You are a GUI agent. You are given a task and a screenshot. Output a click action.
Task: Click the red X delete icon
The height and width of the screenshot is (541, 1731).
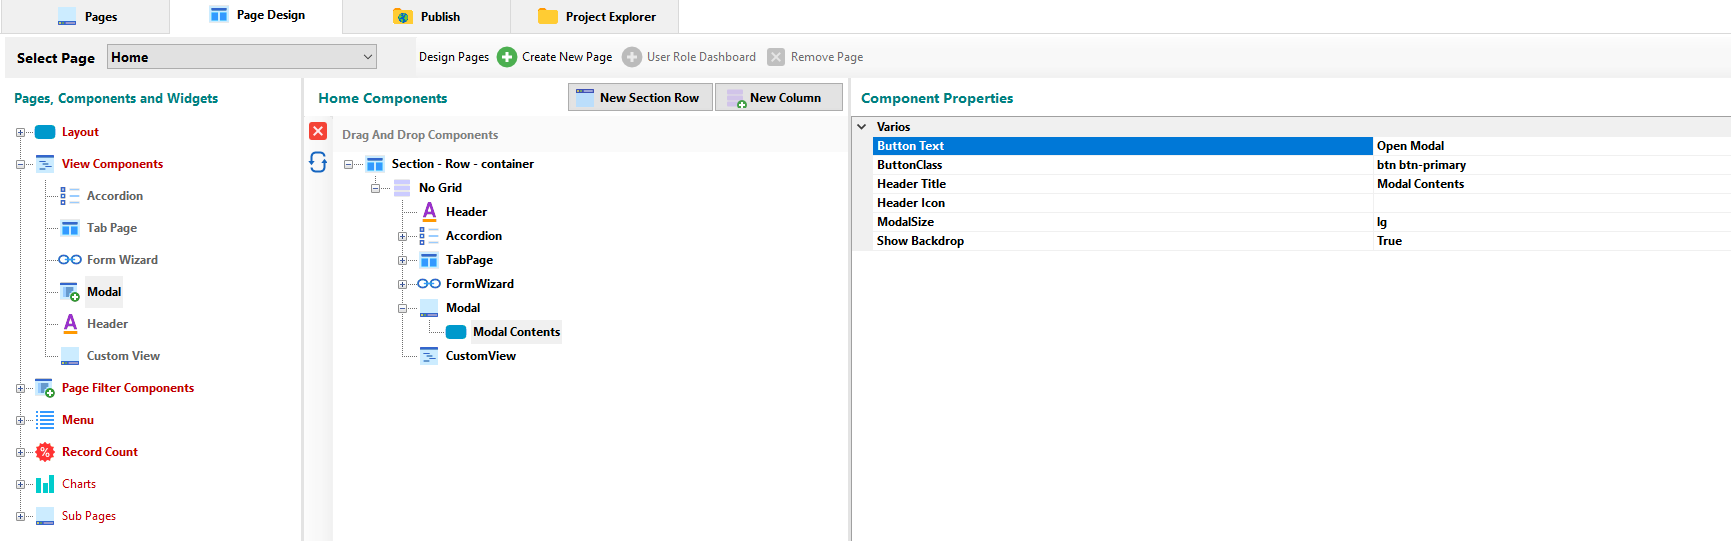(x=318, y=131)
